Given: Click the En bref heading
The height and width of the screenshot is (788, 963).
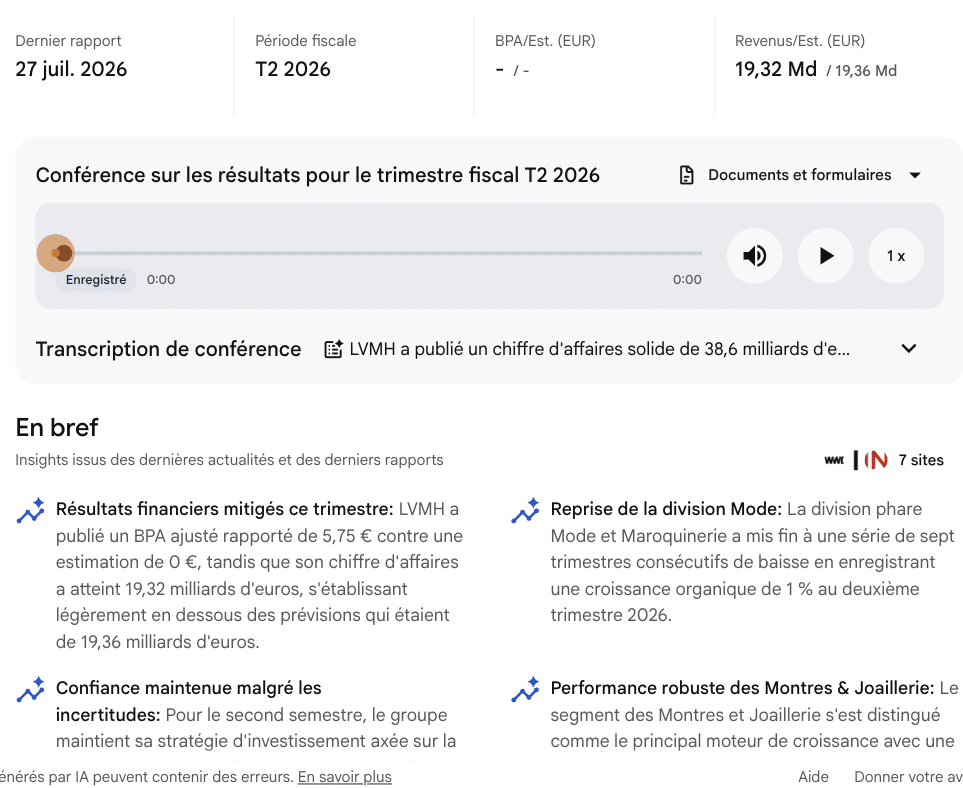Looking at the screenshot, I should (57, 427).
